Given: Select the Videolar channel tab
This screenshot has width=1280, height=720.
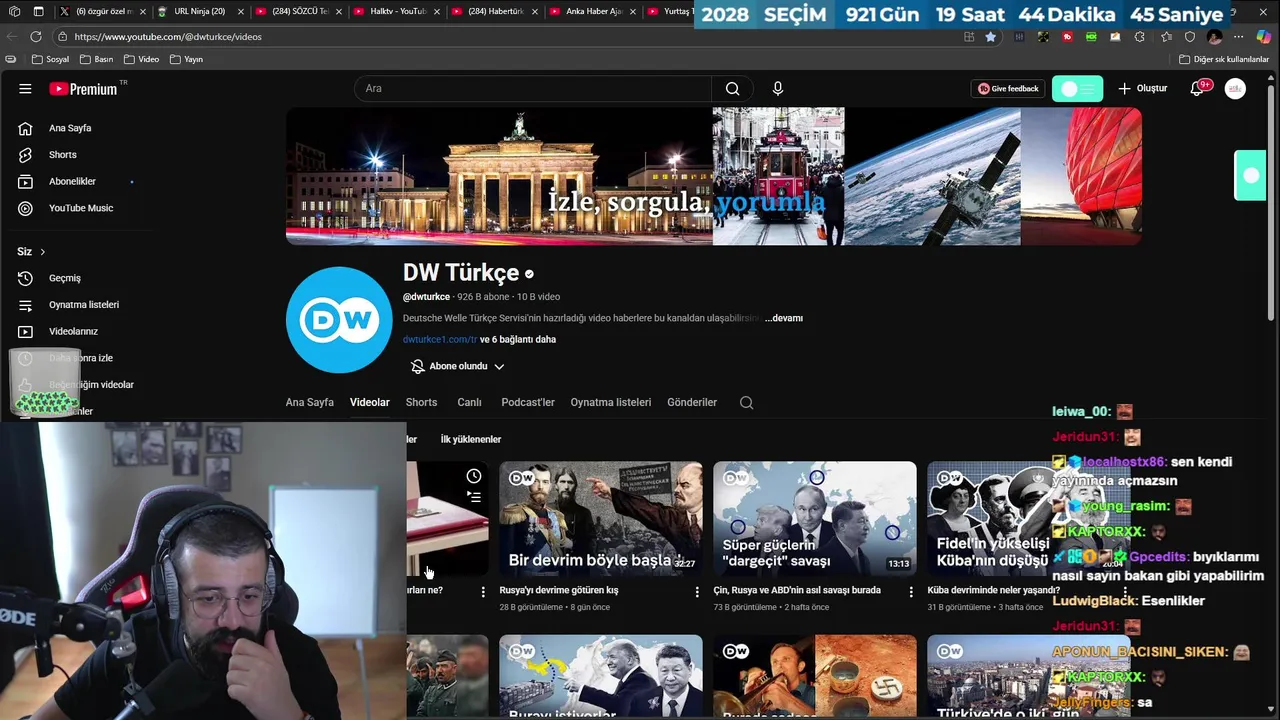Looking at the screenshot, I should tap(370, 403).
